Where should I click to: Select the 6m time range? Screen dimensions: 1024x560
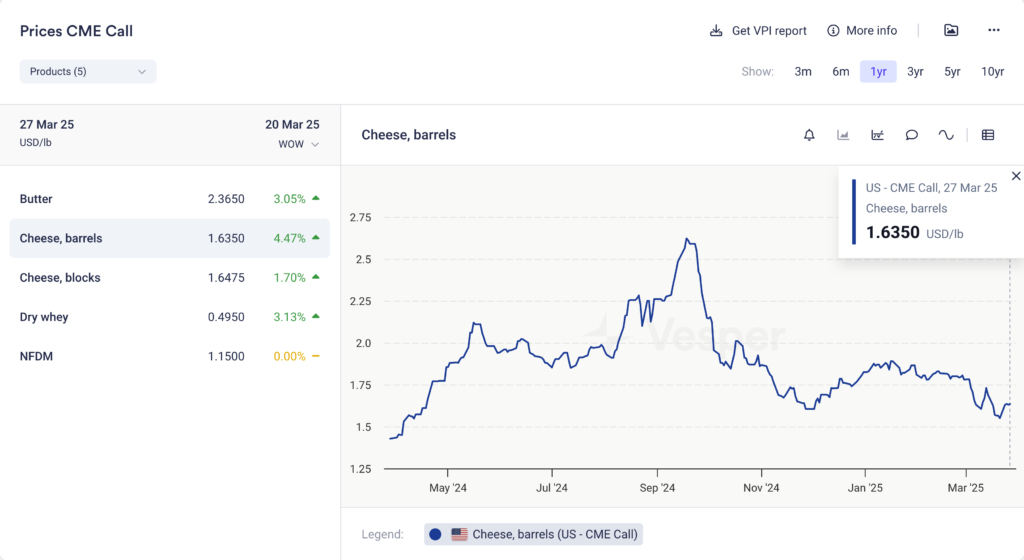tap(841, 72)
